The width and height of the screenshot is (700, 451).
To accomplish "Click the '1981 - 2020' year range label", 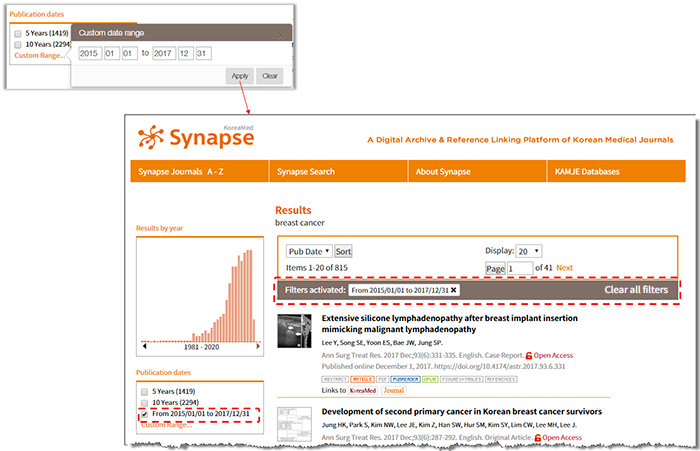I will tap(201, 347).
